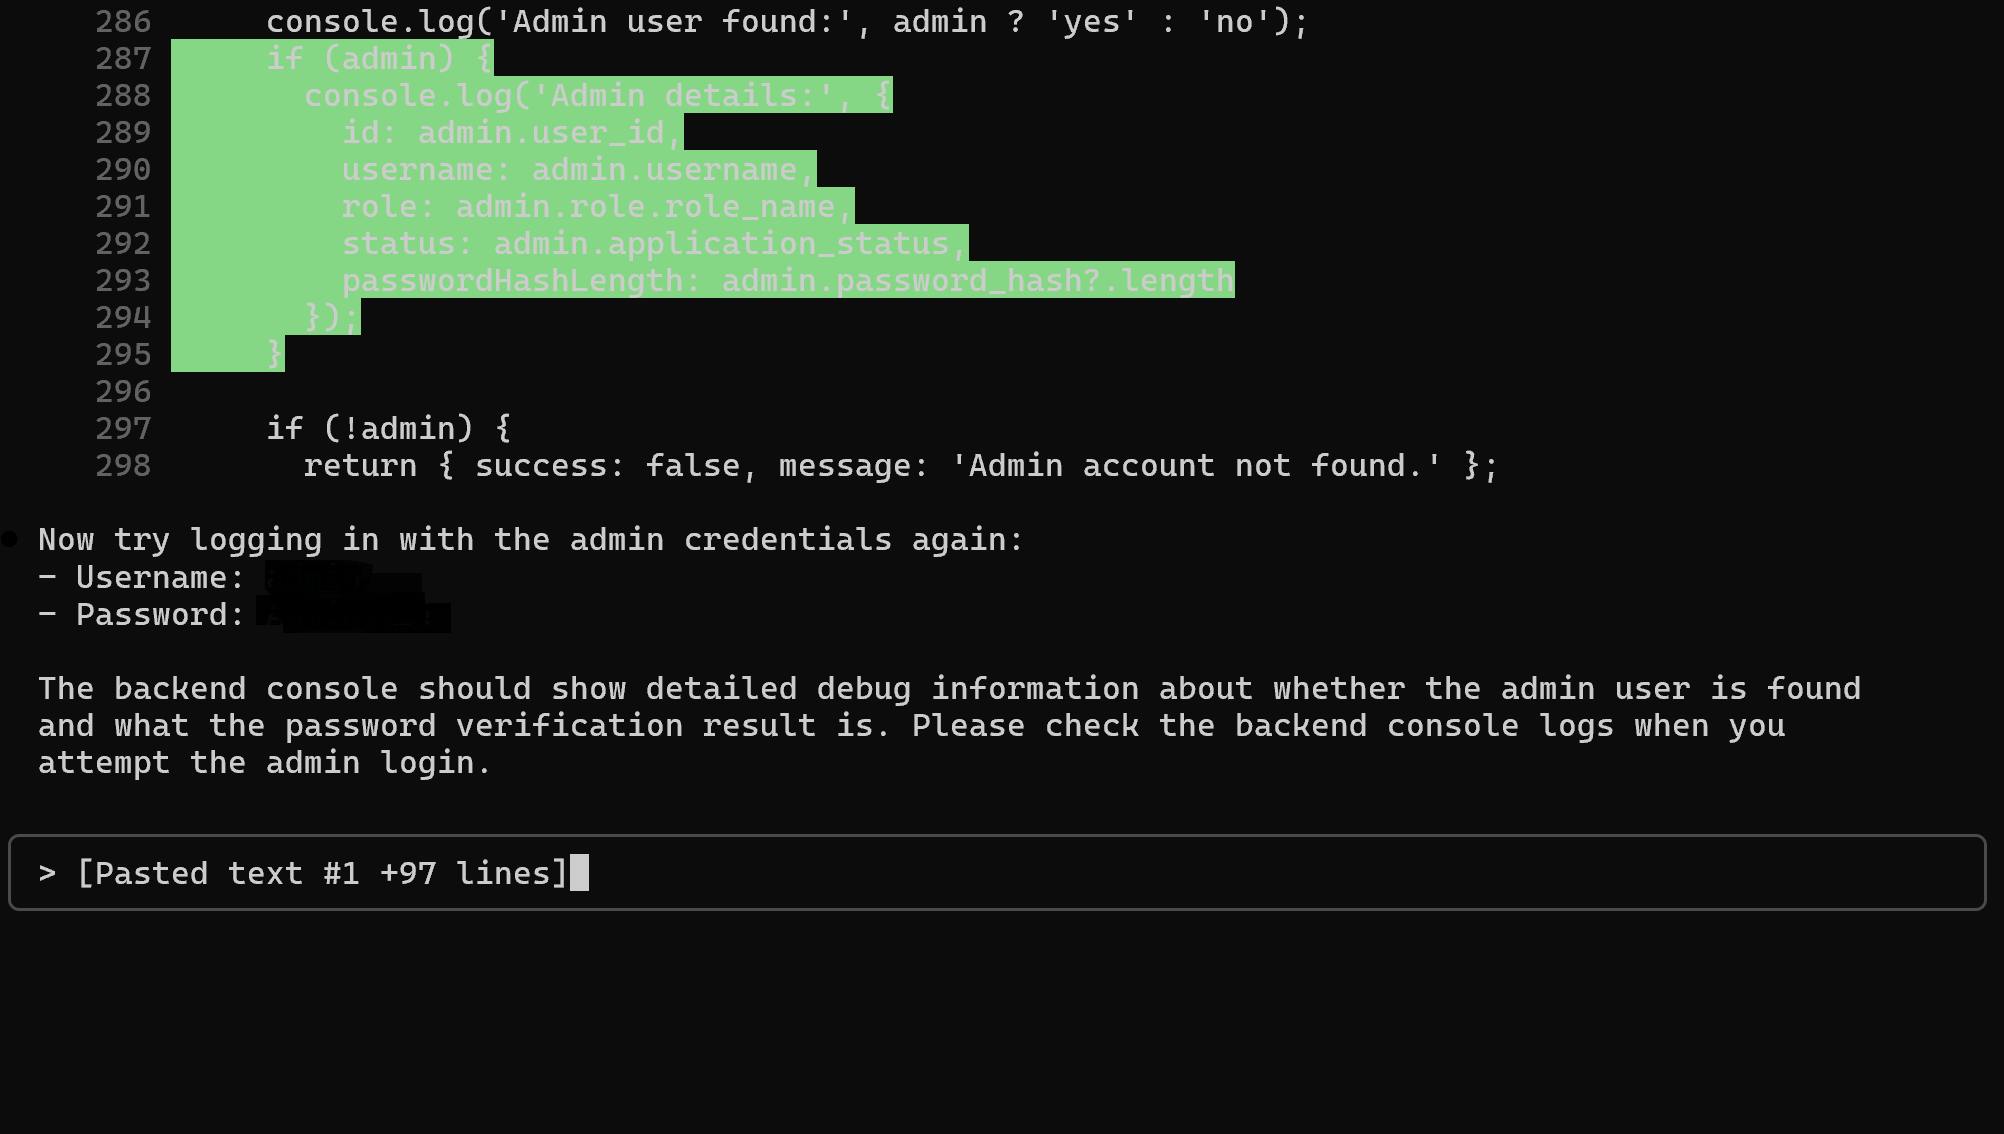Click the '[Pasted text #1 +97 lines]' placeholder

point(322,874)
